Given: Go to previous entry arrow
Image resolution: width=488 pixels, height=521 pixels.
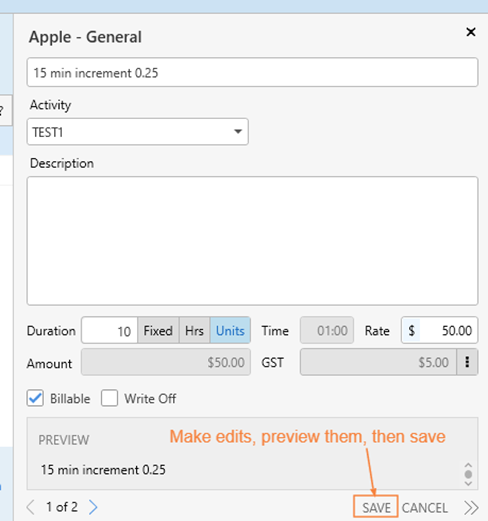Looking at the screenshot, I should coord(30,507).
